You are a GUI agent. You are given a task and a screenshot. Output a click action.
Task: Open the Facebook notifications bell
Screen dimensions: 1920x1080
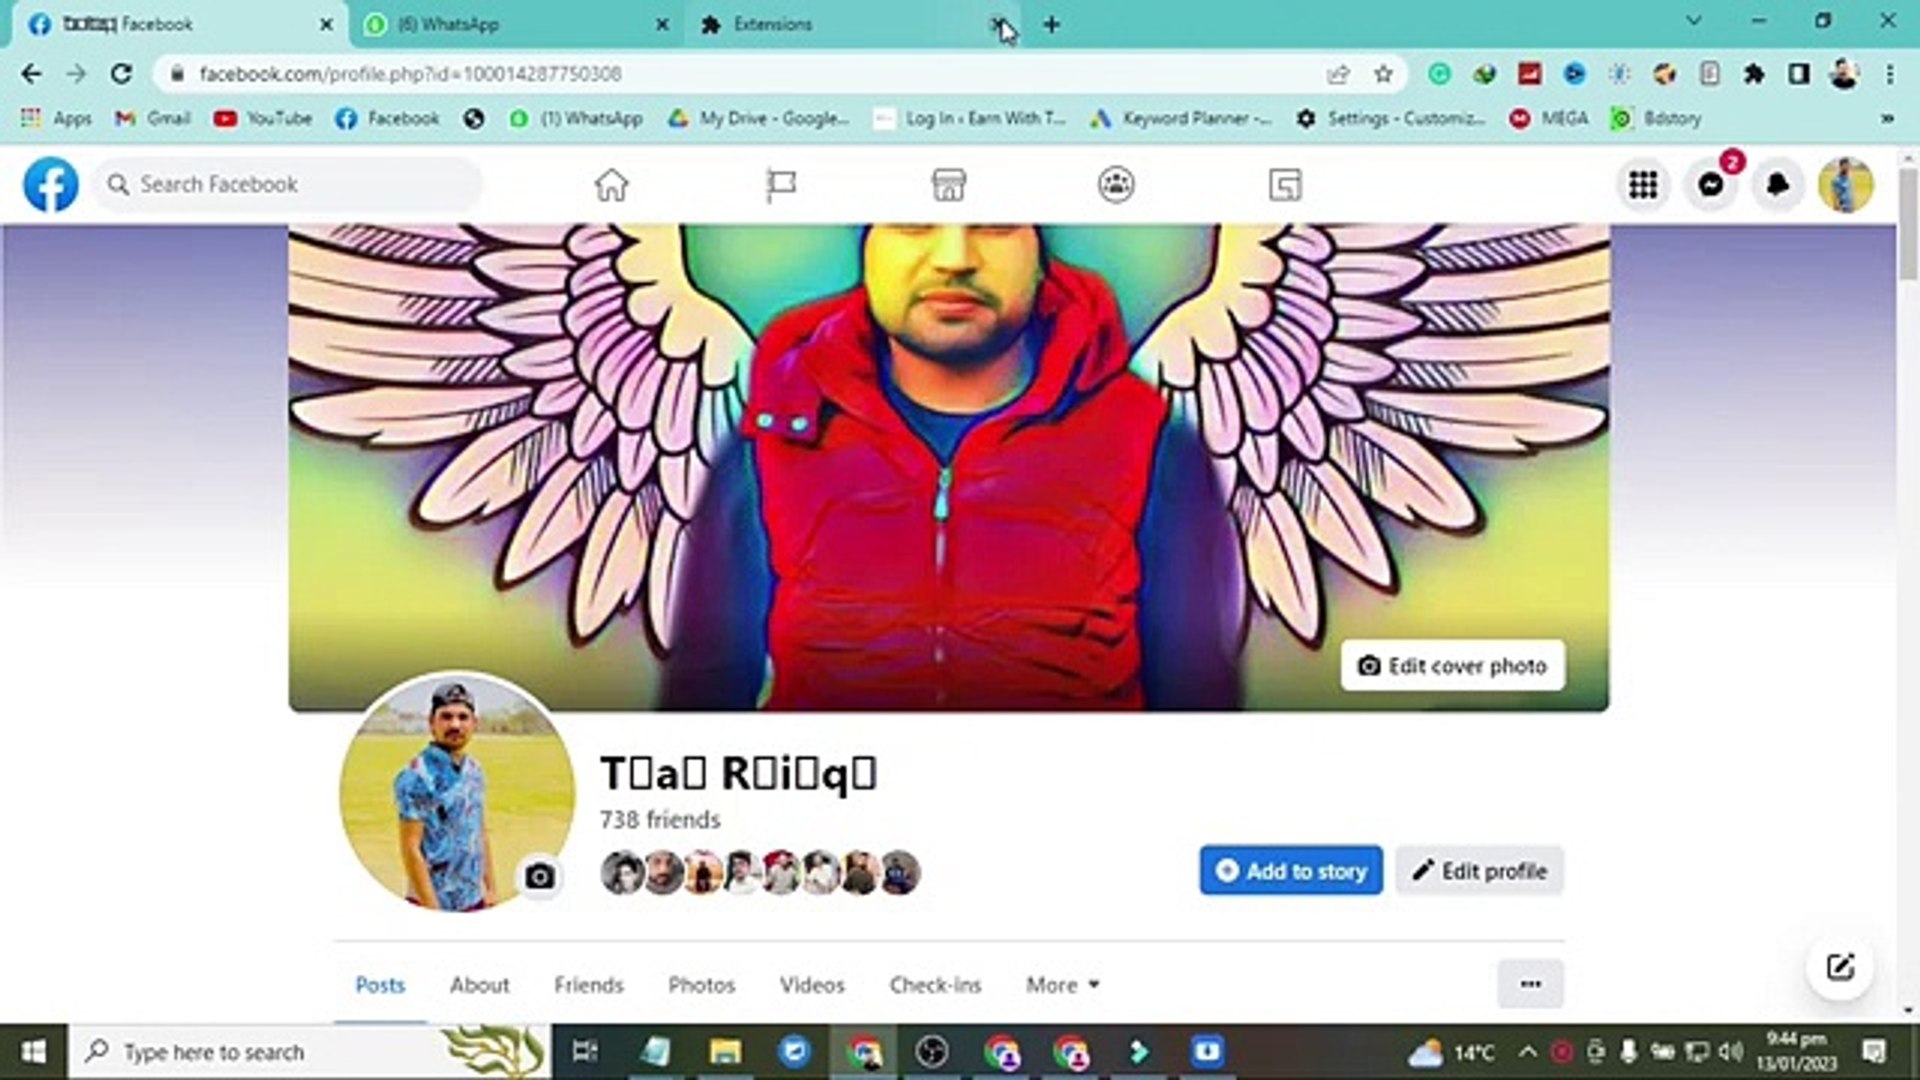(x=1778, y=184)
